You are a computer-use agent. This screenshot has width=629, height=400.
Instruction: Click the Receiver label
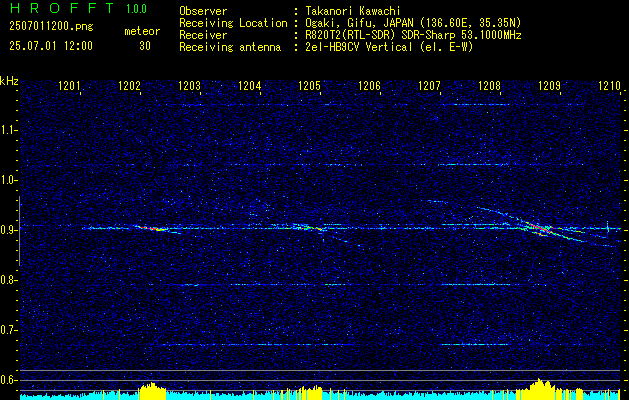203,35
